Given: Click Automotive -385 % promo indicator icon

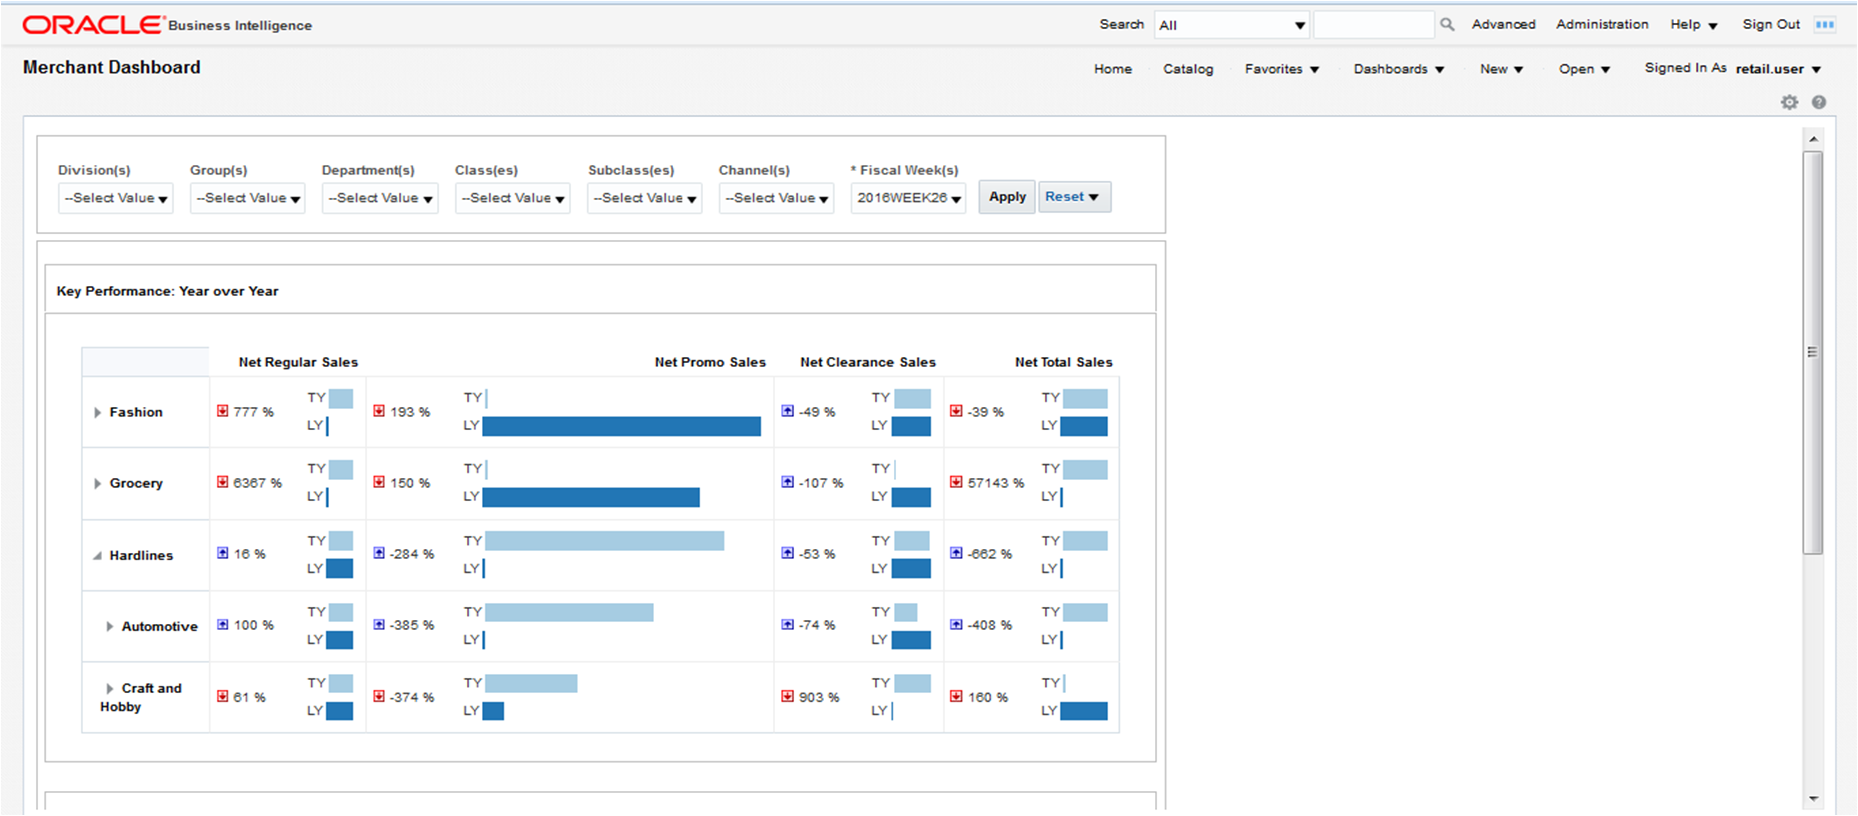Looking at the screenshot, I should point(379,624).
